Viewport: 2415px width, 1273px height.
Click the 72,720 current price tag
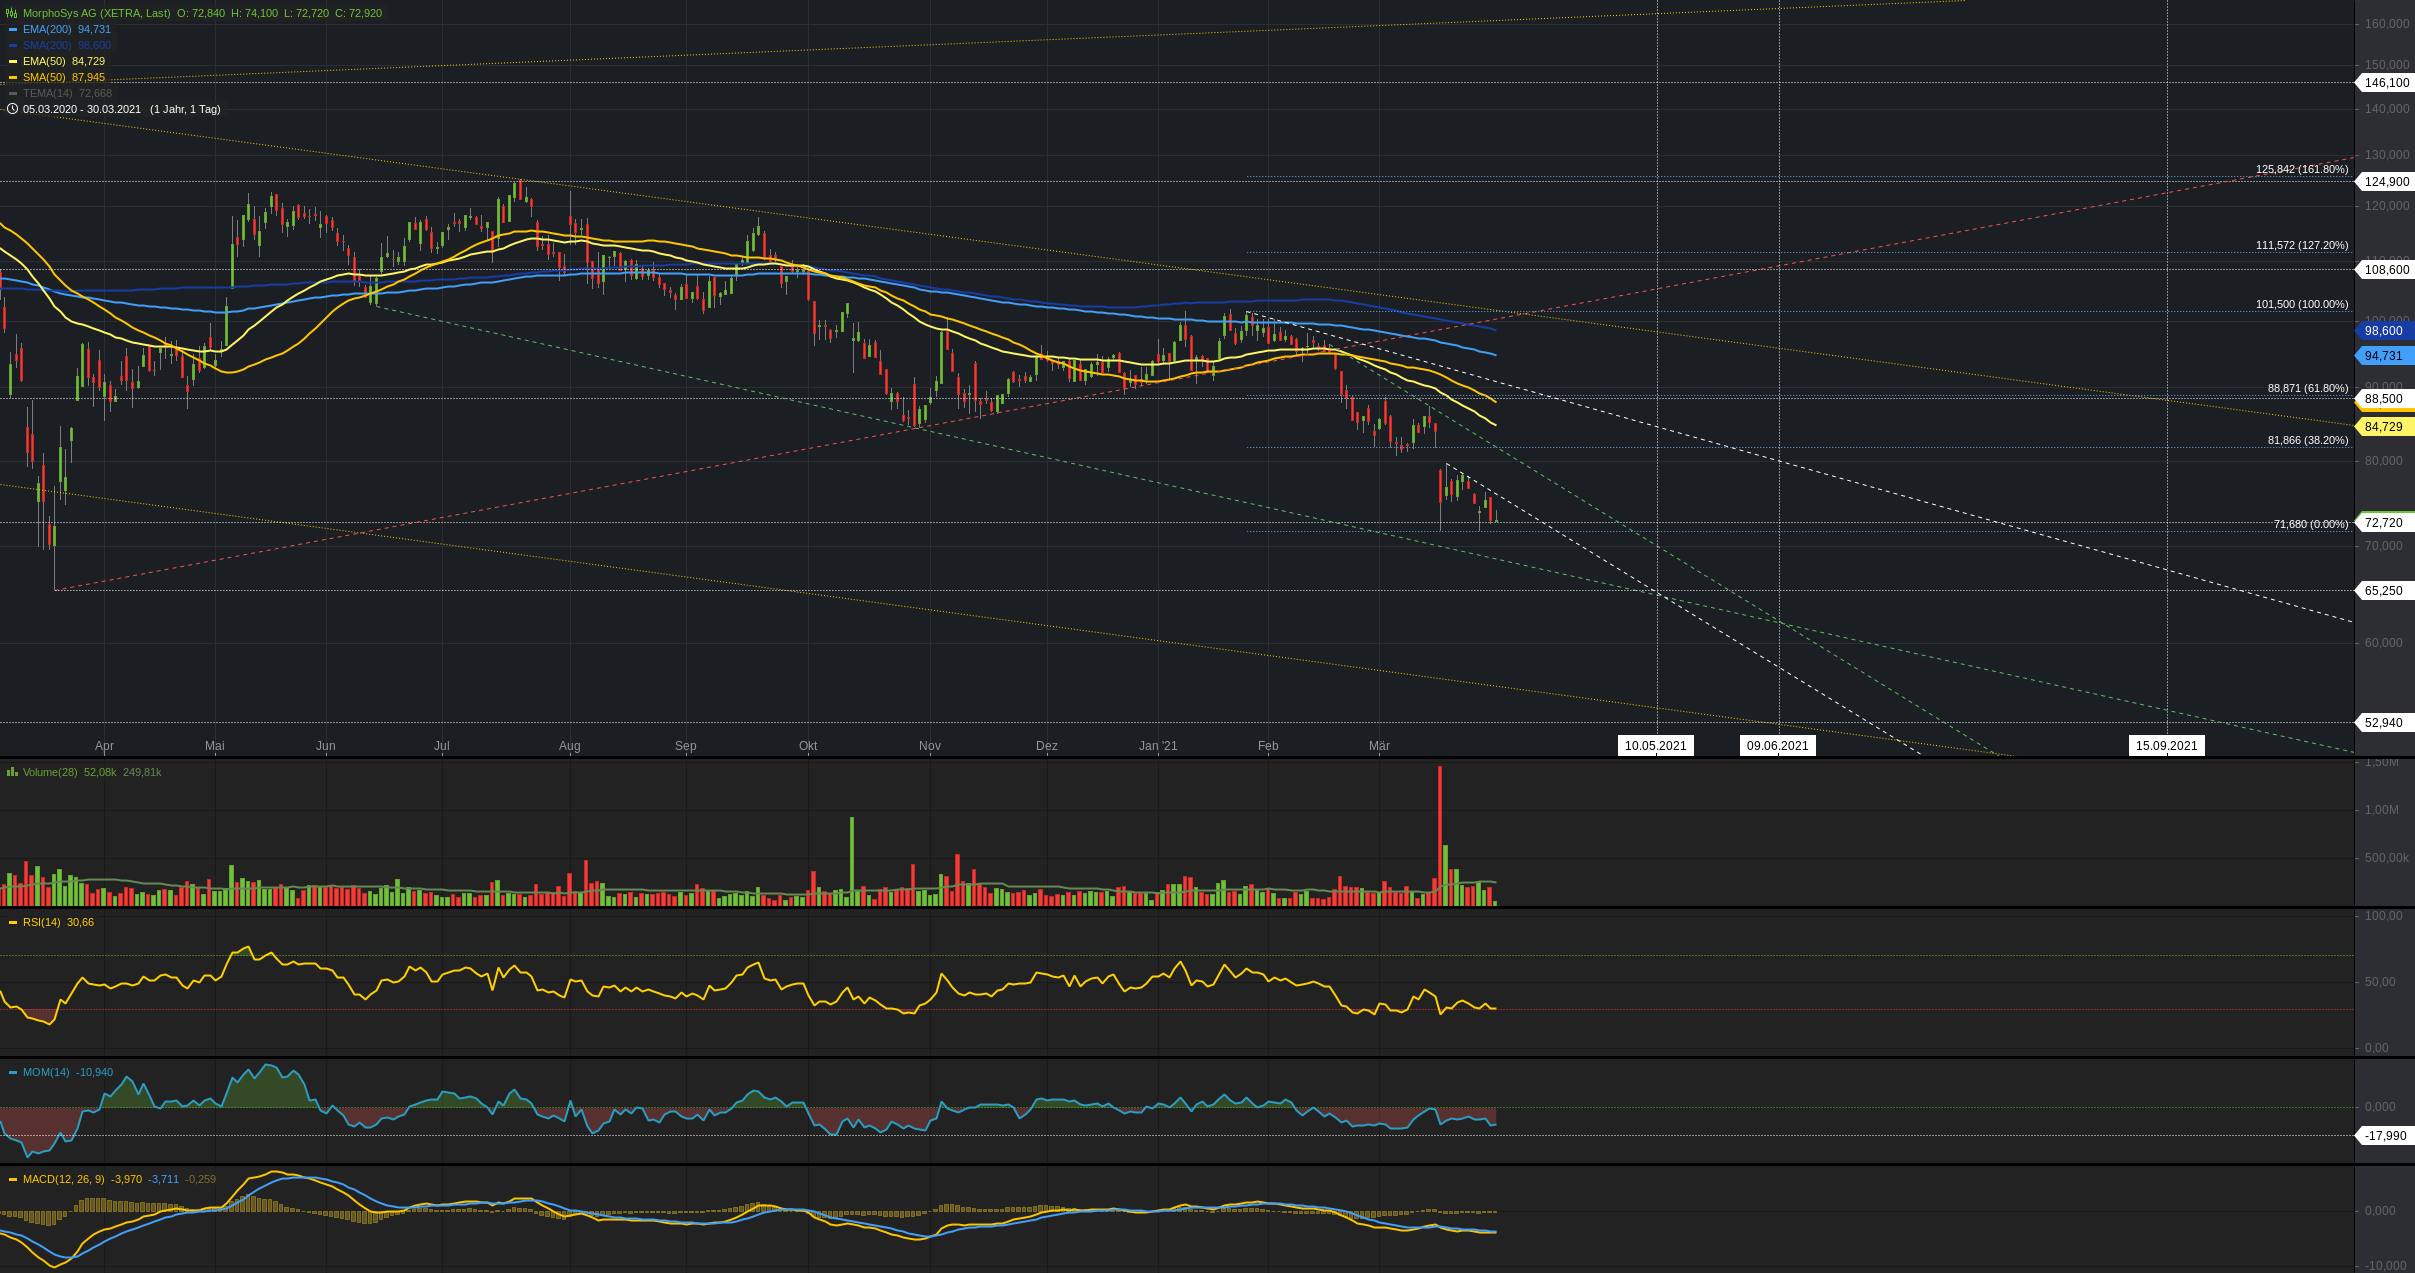(2384, 523)
